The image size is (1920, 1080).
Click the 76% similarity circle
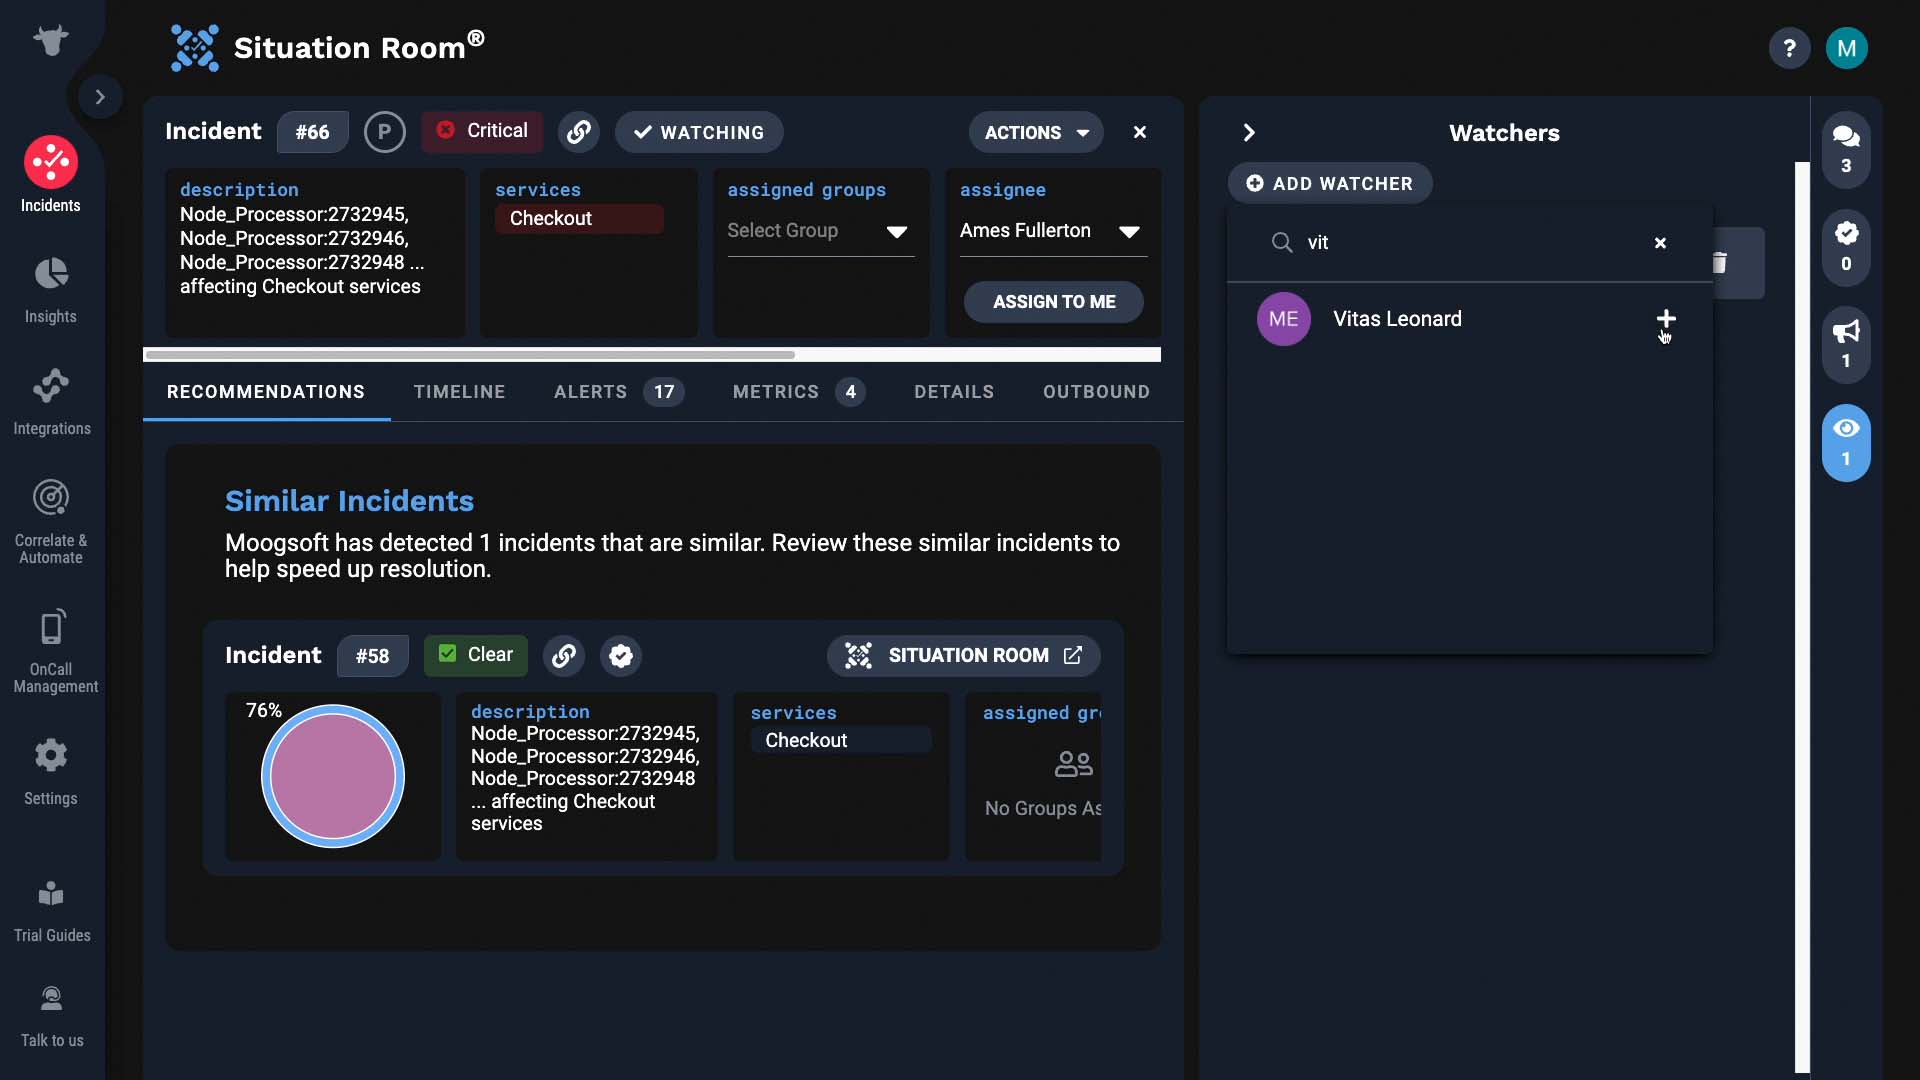click(x=333, y=777)
